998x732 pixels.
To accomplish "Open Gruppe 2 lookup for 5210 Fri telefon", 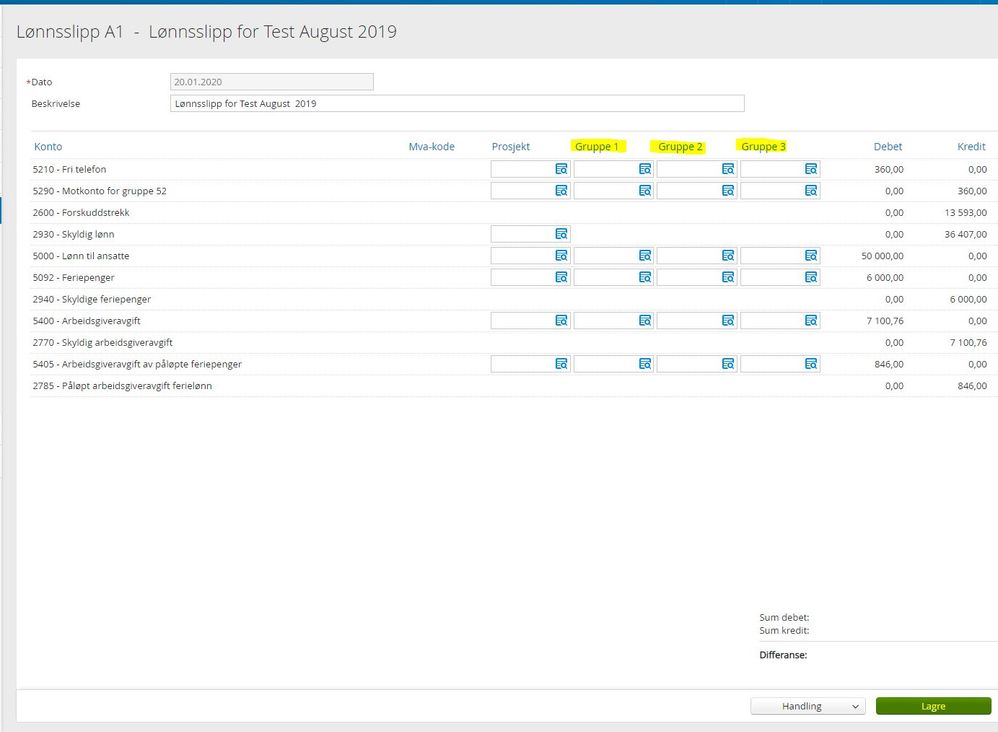I will tap(728, 169).
